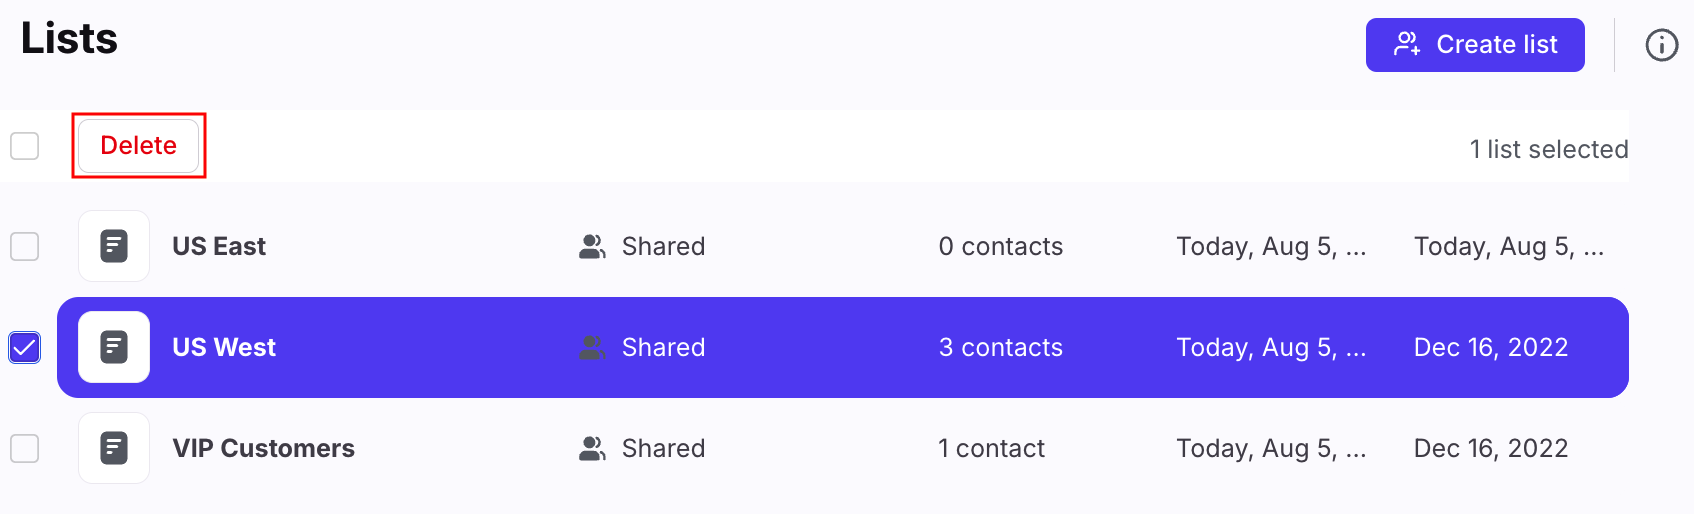Click the shared people icon for US East

pyautogui.click(x=592, y=246)
